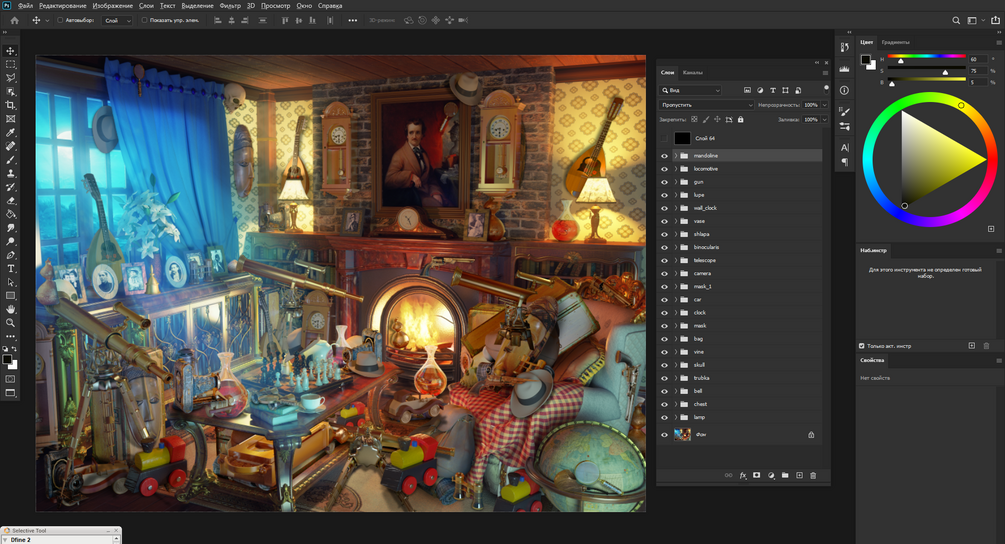
Task: Toggle the layer filter on/off switch
Action: click(x=826, y=89)
